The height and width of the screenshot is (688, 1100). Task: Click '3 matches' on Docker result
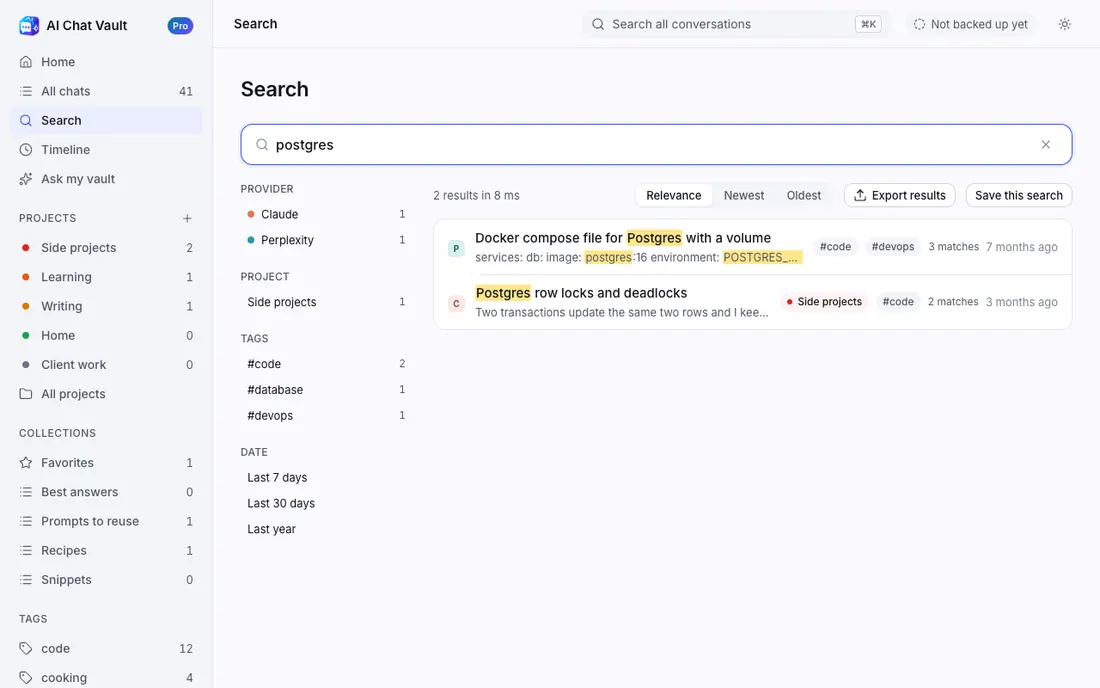coord(953,247)
